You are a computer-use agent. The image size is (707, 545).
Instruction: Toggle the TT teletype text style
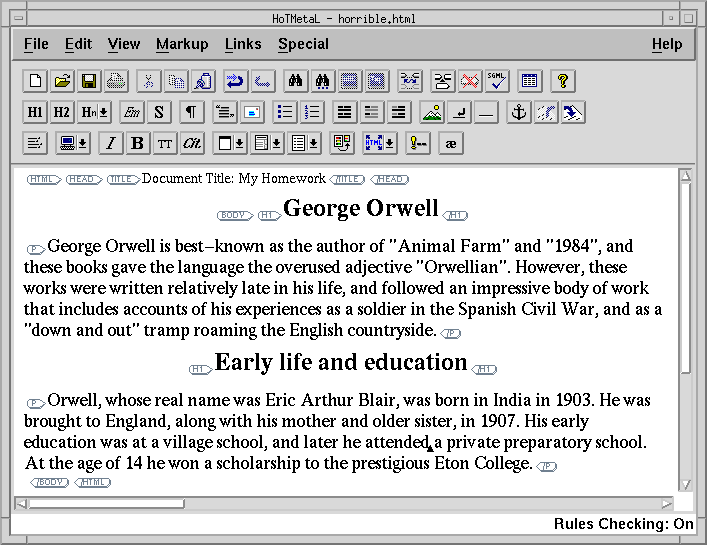(165, 143)
